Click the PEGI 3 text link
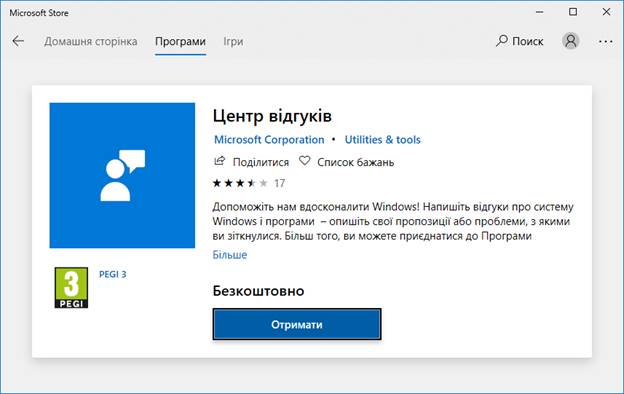The width and height of the screenshot is (624, 394). (x=113, y=274)
